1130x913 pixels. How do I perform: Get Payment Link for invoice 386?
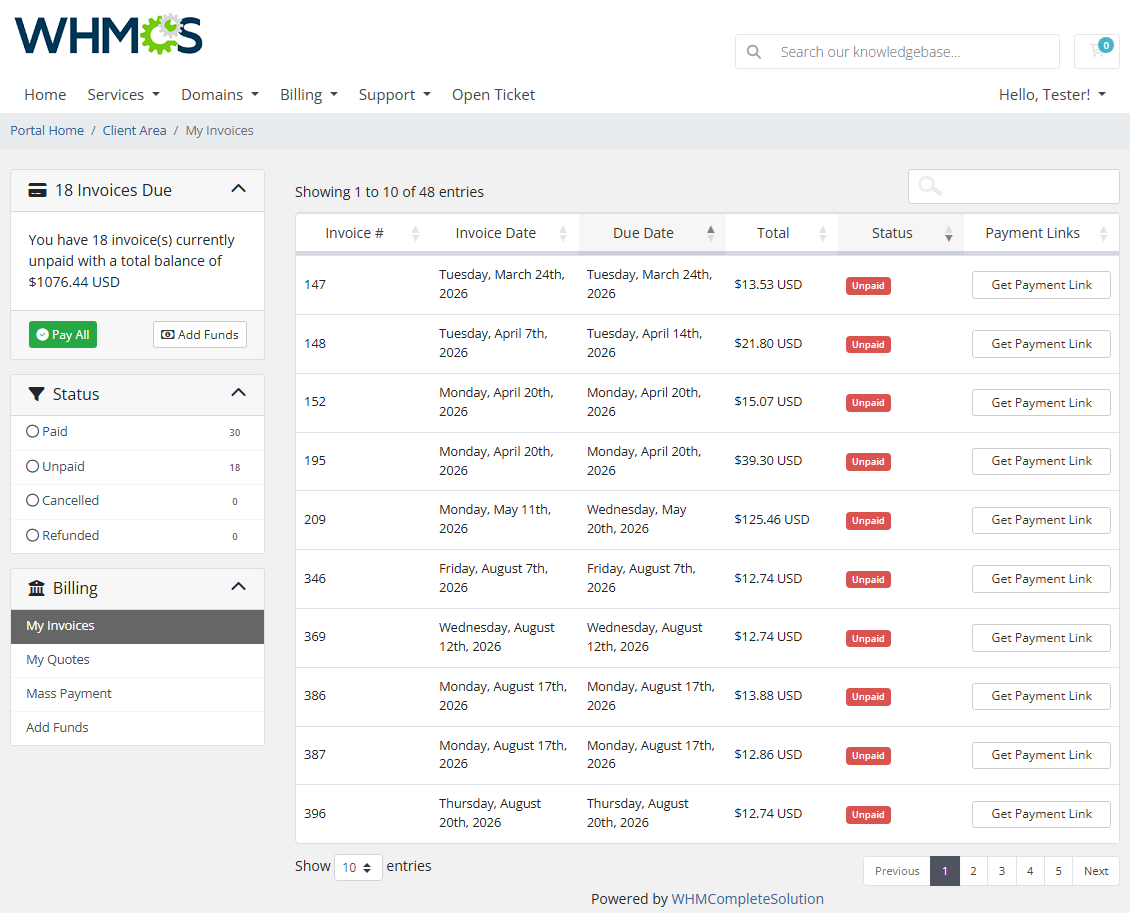pos(1041,696)
